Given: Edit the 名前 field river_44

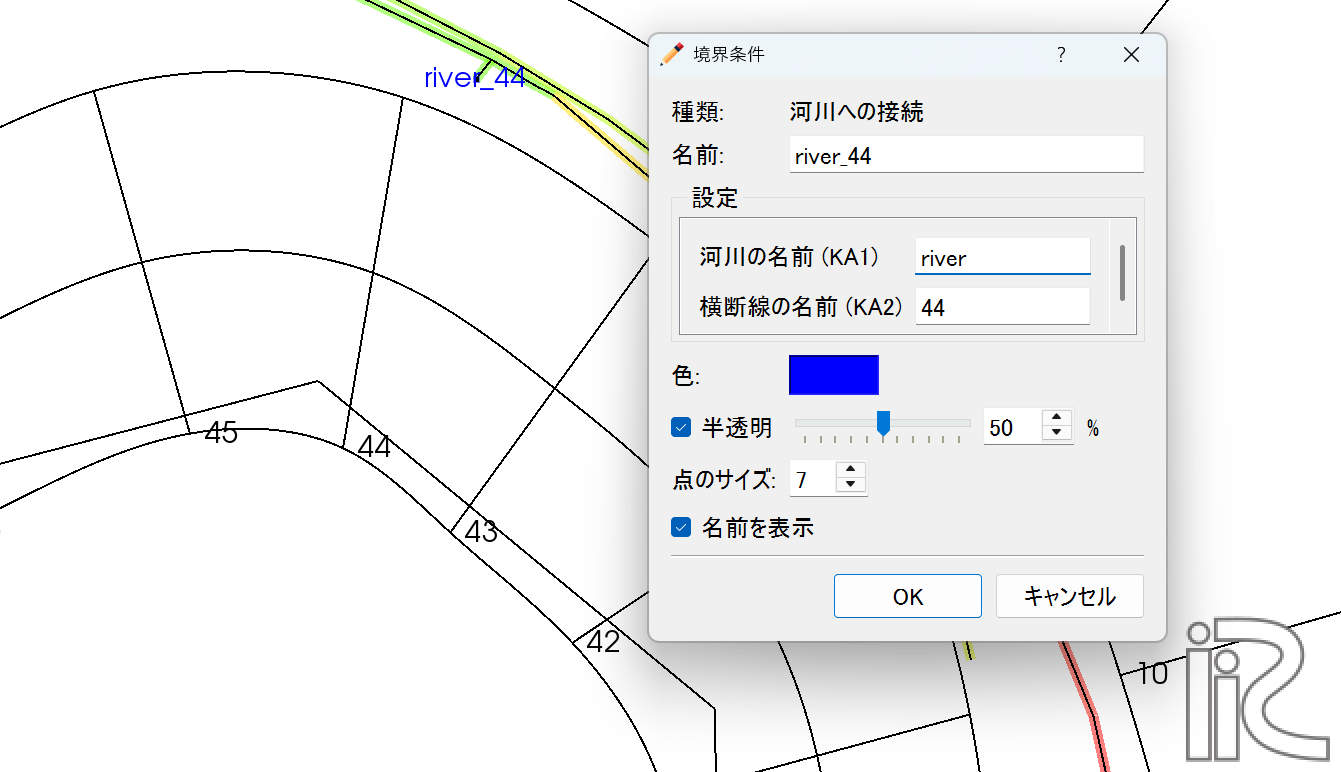Looking at the screenshot, I should [x=966, y=156].
